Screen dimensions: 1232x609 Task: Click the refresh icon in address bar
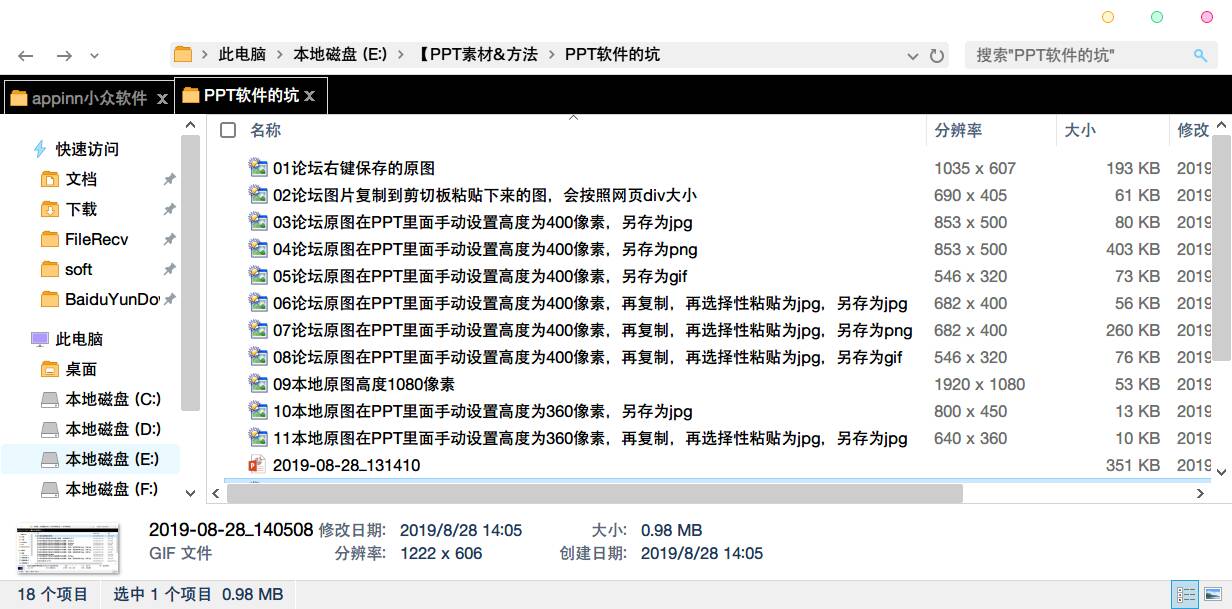pos(937,56)
